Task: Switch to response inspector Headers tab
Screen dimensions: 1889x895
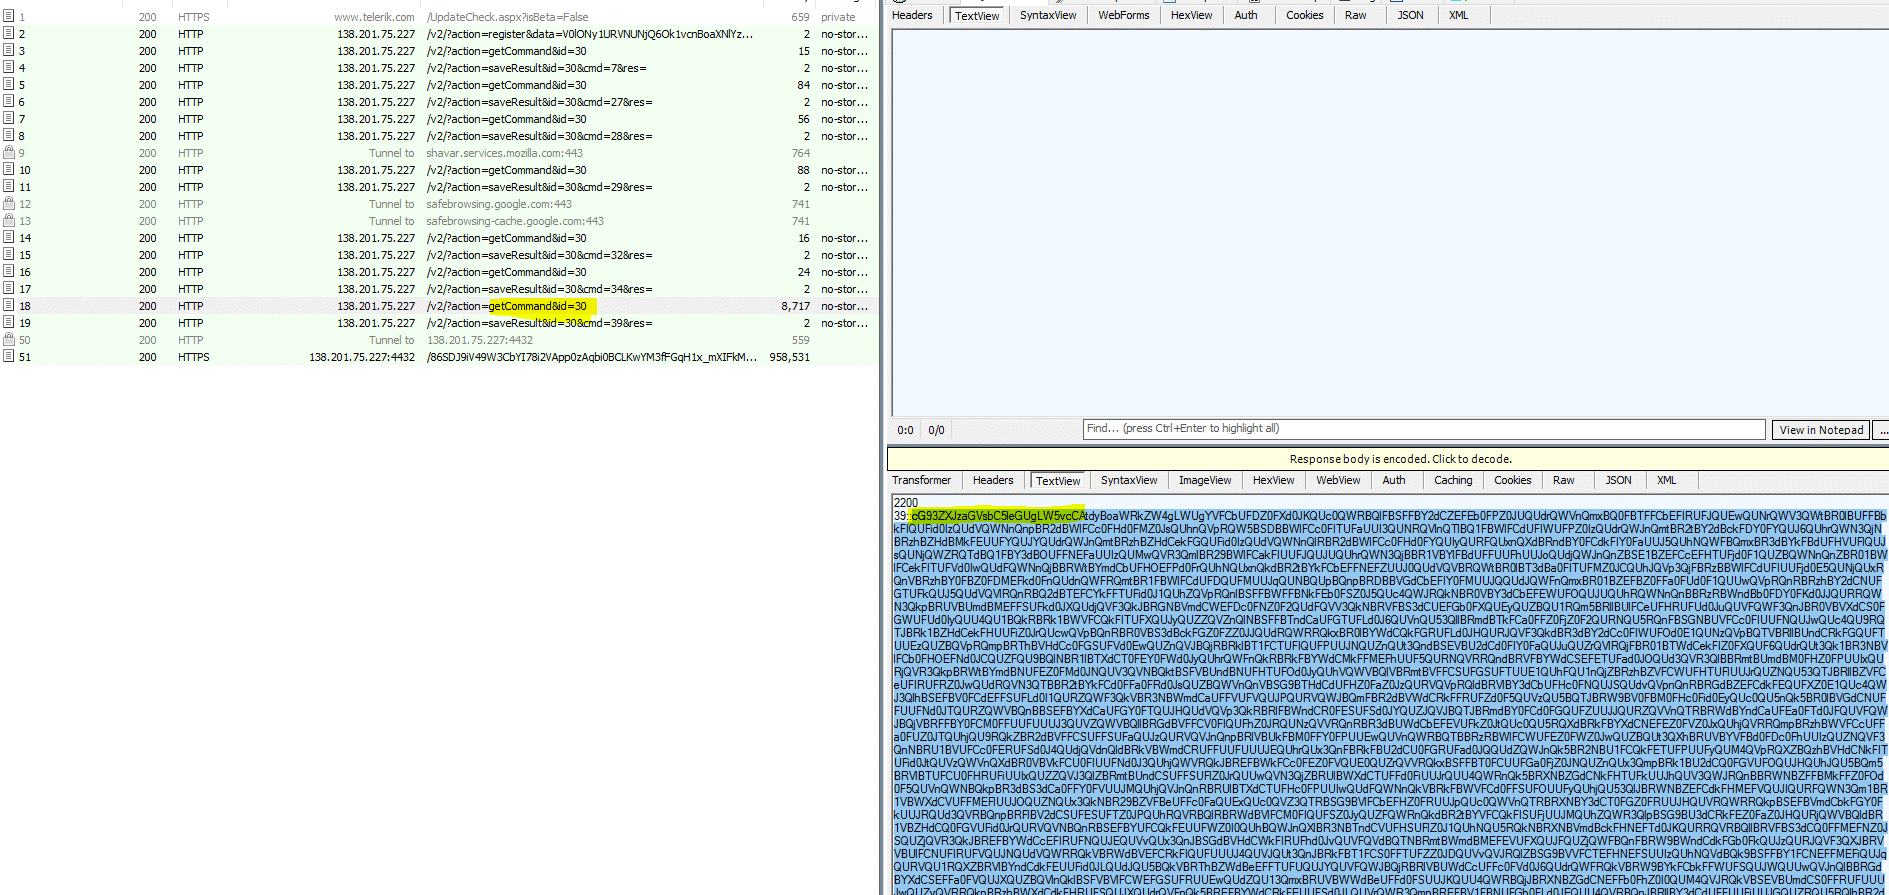Action: click(x=993, y=480)
